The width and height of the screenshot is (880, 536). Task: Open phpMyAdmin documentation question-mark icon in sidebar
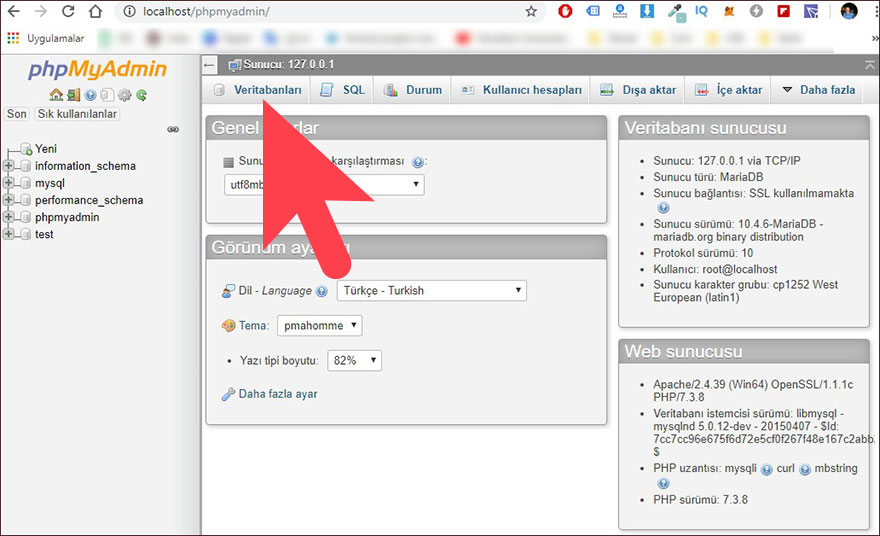pos(90,95)
